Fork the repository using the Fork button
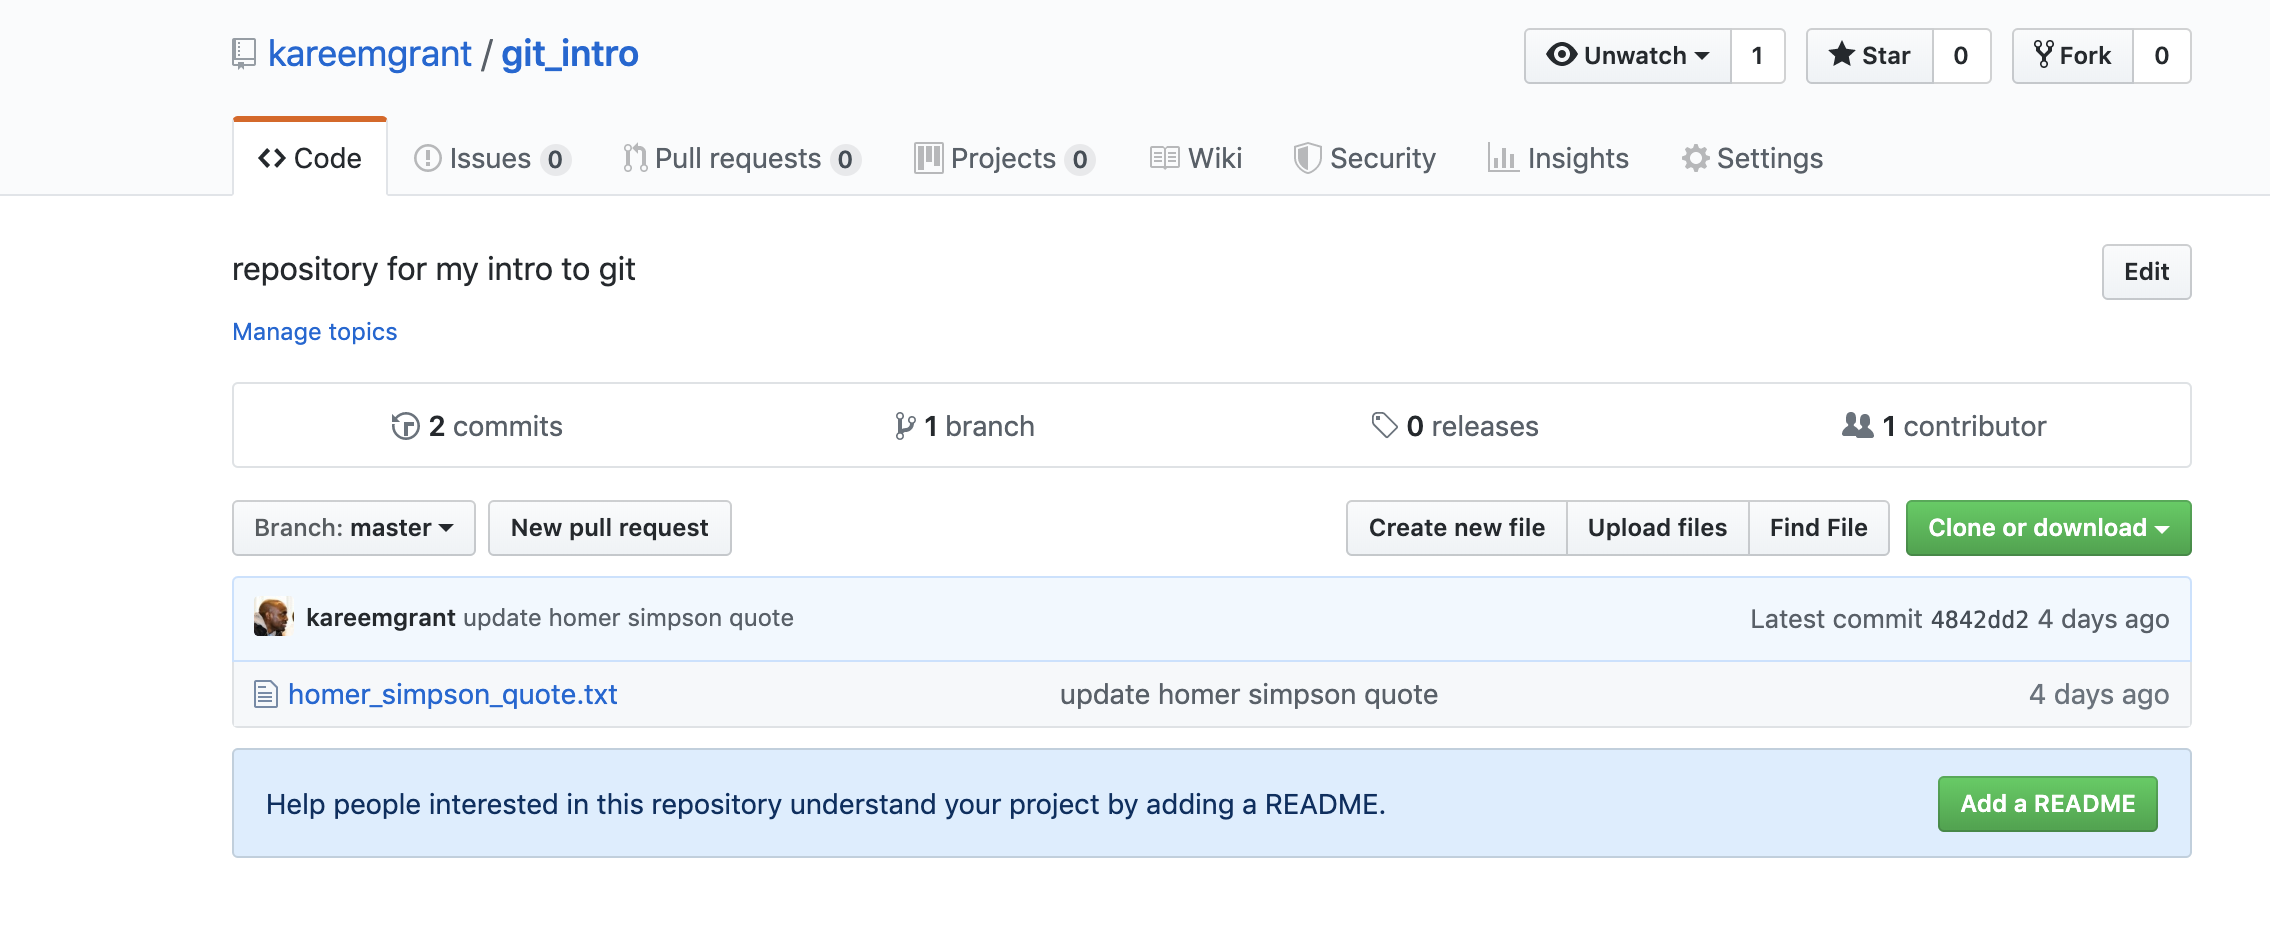Image resolution: width=2270 pixels, height=928 pixels. [2073, 56]
